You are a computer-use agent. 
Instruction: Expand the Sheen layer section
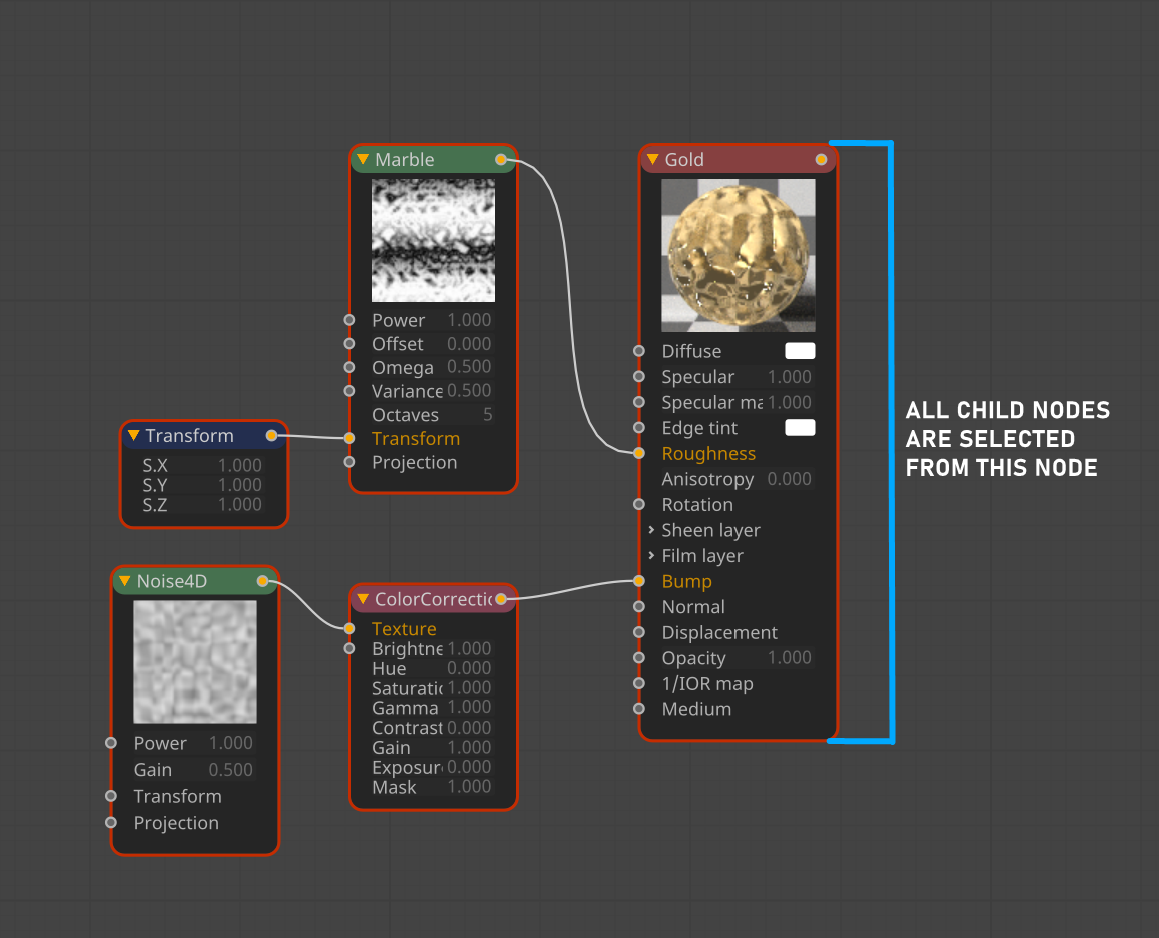(652, 530)
